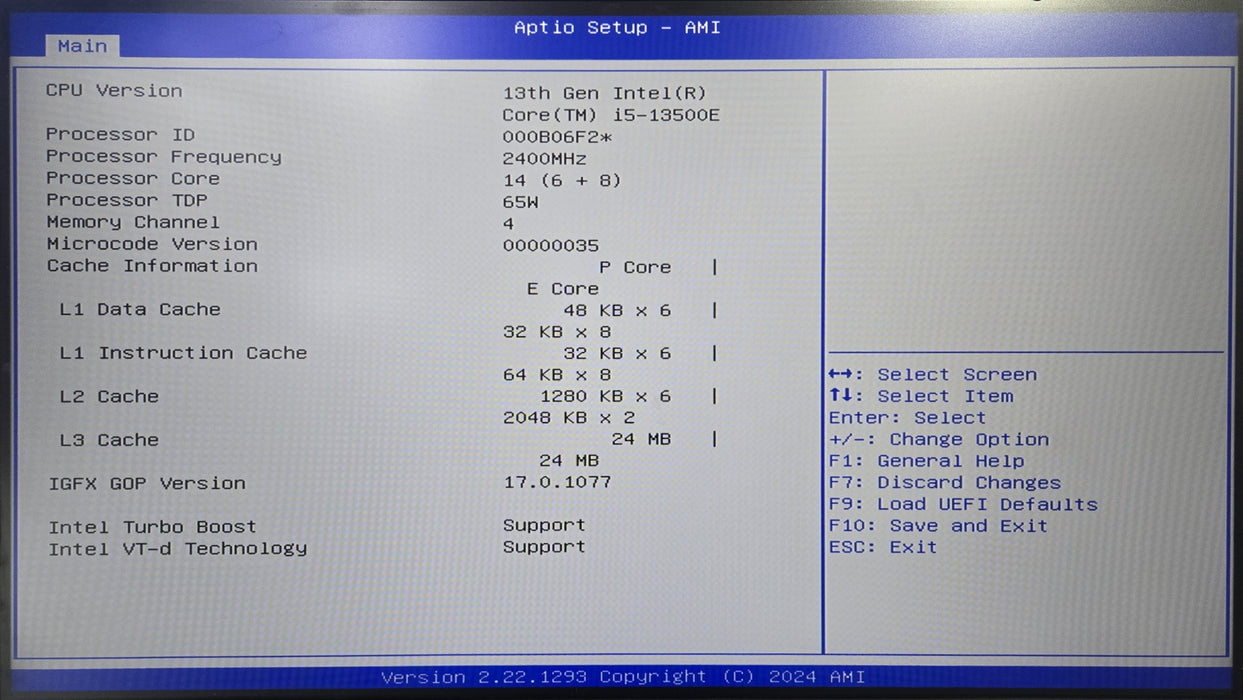Click the 17.0.1077 version value

[x=557, y=482]
